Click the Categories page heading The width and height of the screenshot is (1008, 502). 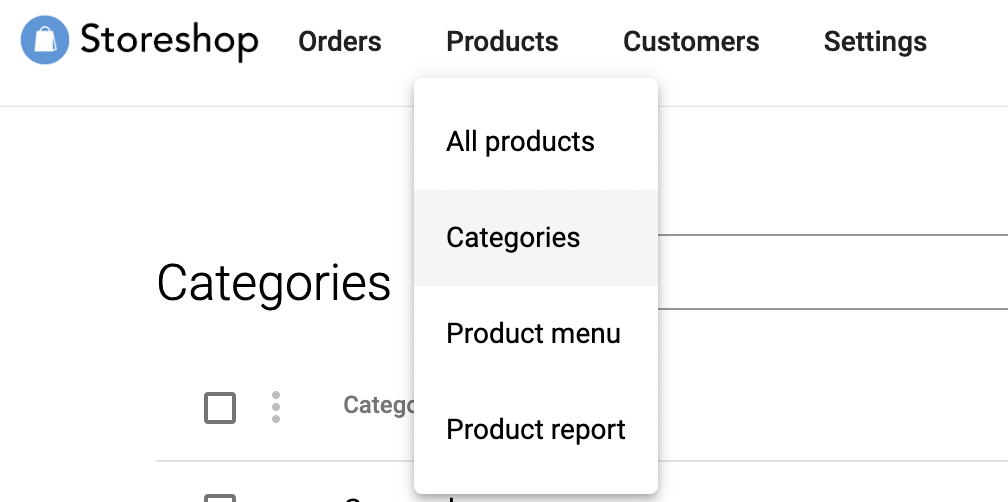(x=273, y=283)
